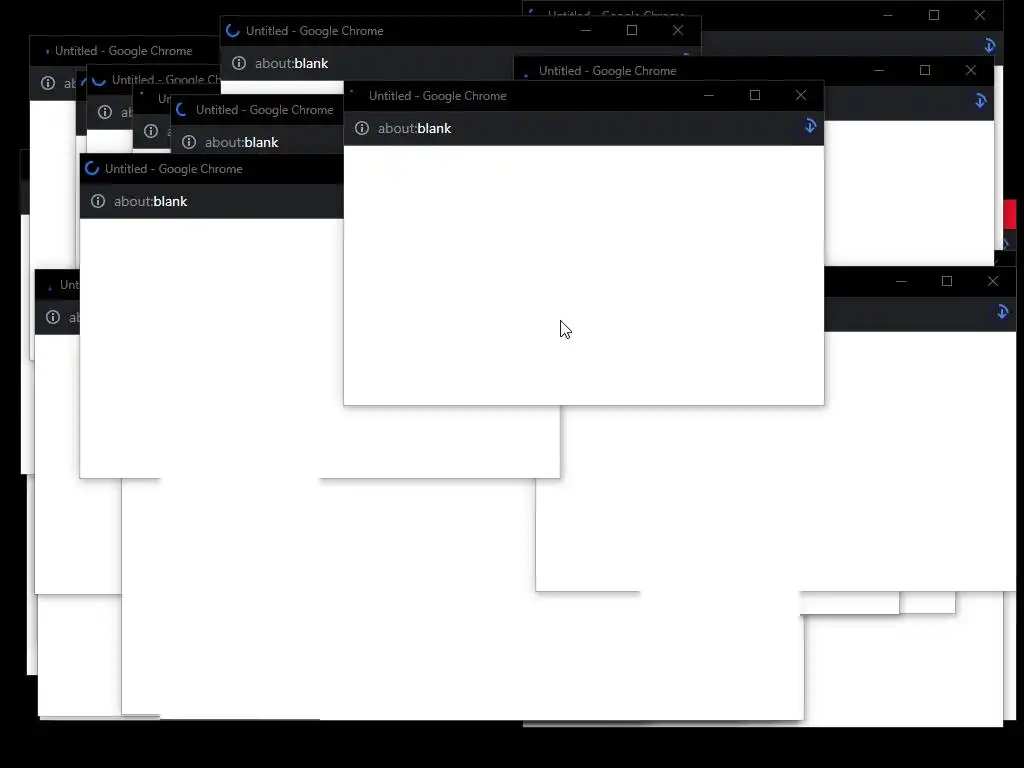Image resolution: width=1024 pixels, height=768 pixels.
Task: Close the titled window directly behind front window's right
Action: tap(970, 70)
